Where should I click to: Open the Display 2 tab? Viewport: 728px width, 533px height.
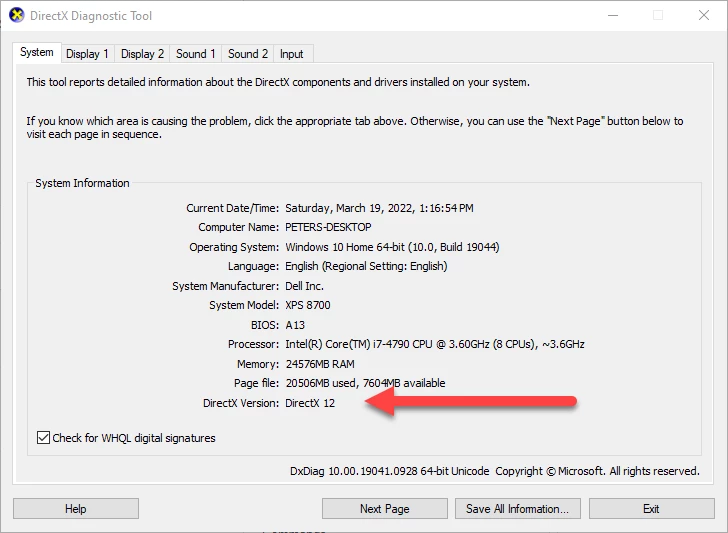[142, 54]
